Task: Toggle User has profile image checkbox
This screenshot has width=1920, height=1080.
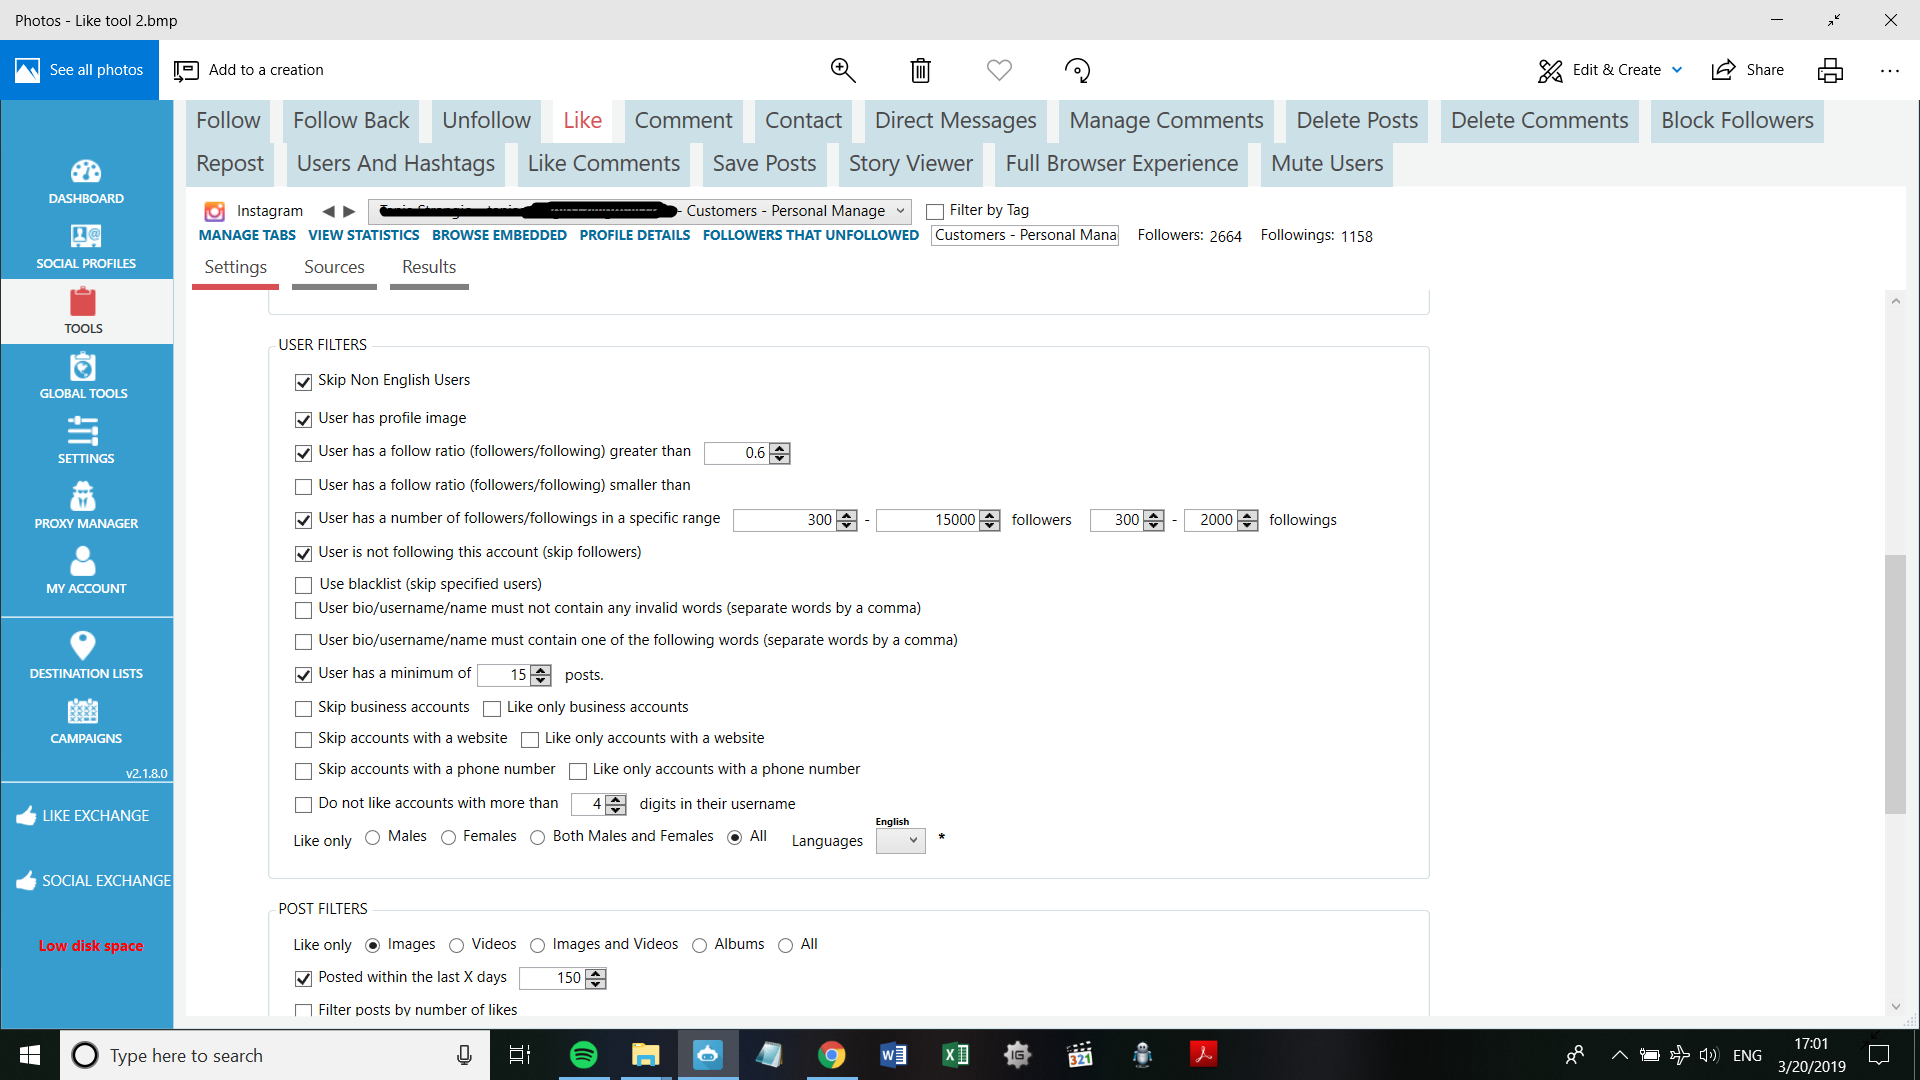Action: (303, 420)
